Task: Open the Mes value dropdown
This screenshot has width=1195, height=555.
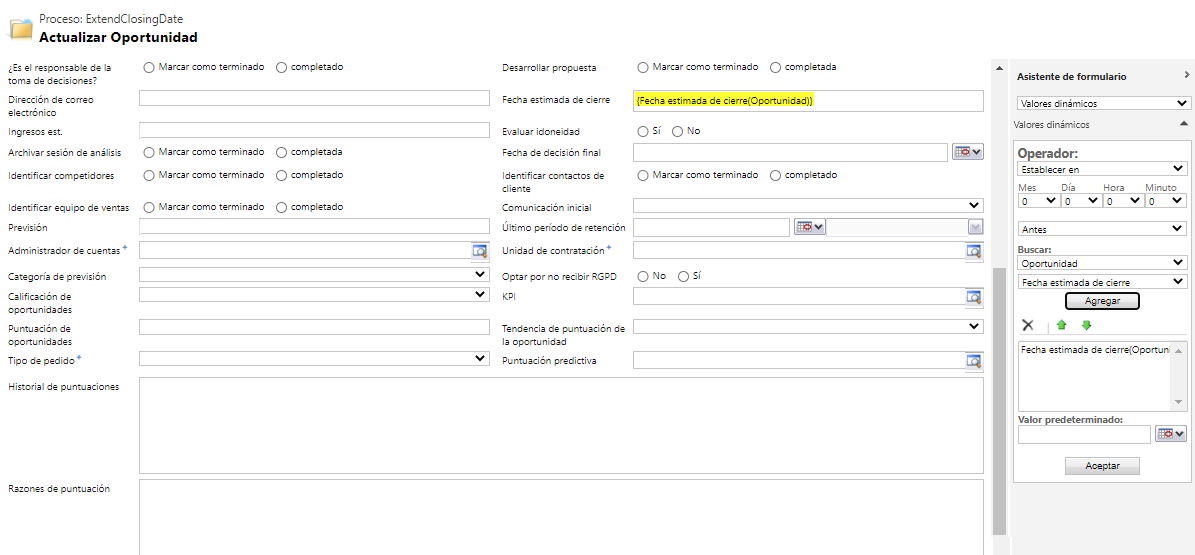Action: click(x=1038, y=201)
